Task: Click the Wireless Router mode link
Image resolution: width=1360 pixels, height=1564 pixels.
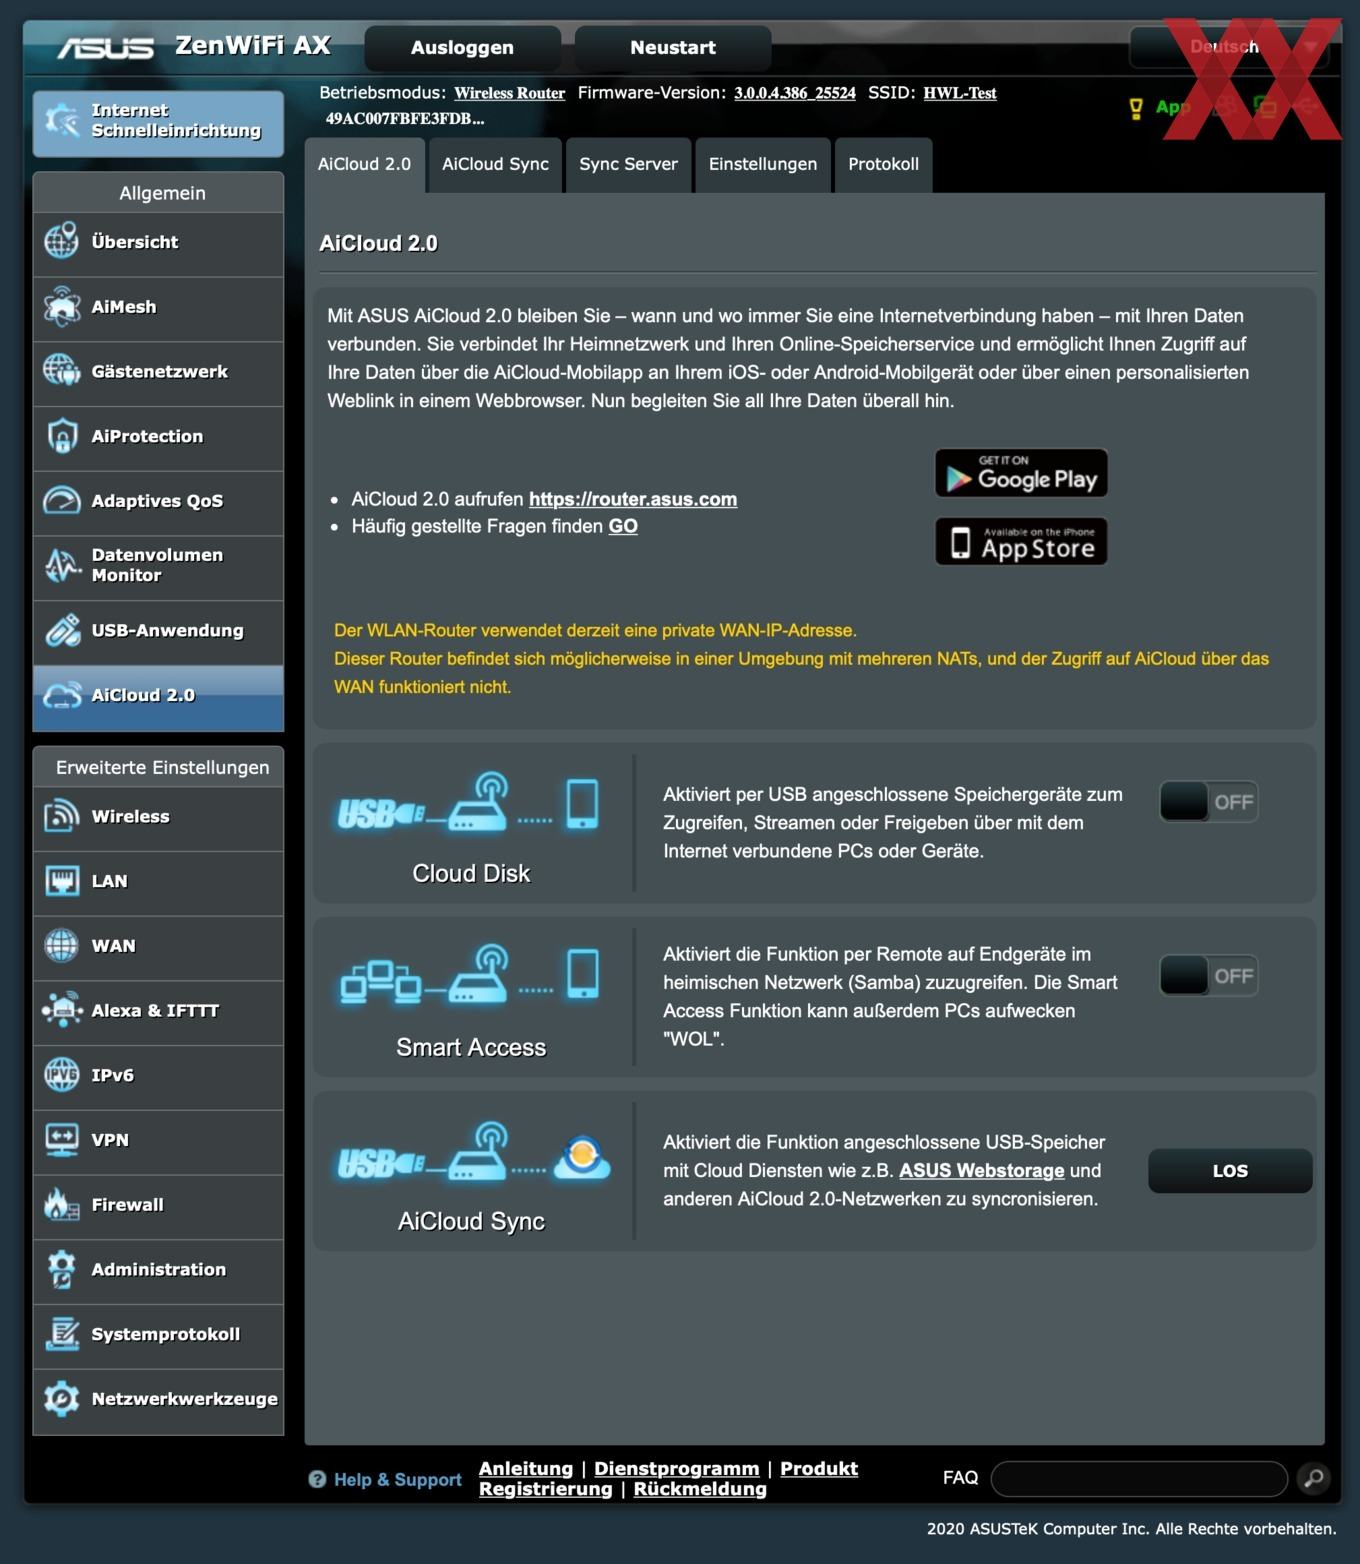Action: (509, 93)
